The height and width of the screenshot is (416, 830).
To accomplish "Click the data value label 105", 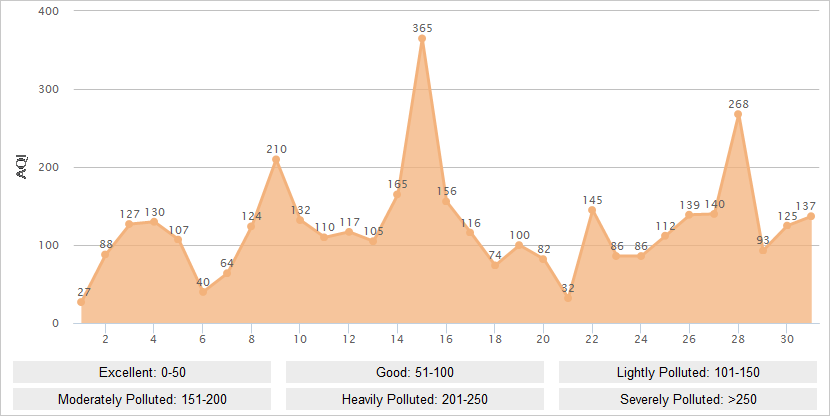I will coord(374,231).
